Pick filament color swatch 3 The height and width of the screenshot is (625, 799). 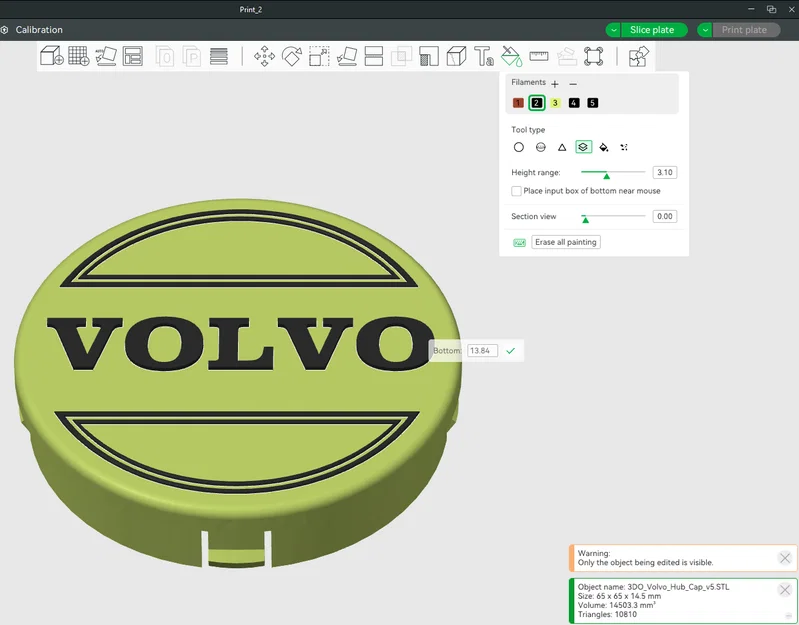555,103
